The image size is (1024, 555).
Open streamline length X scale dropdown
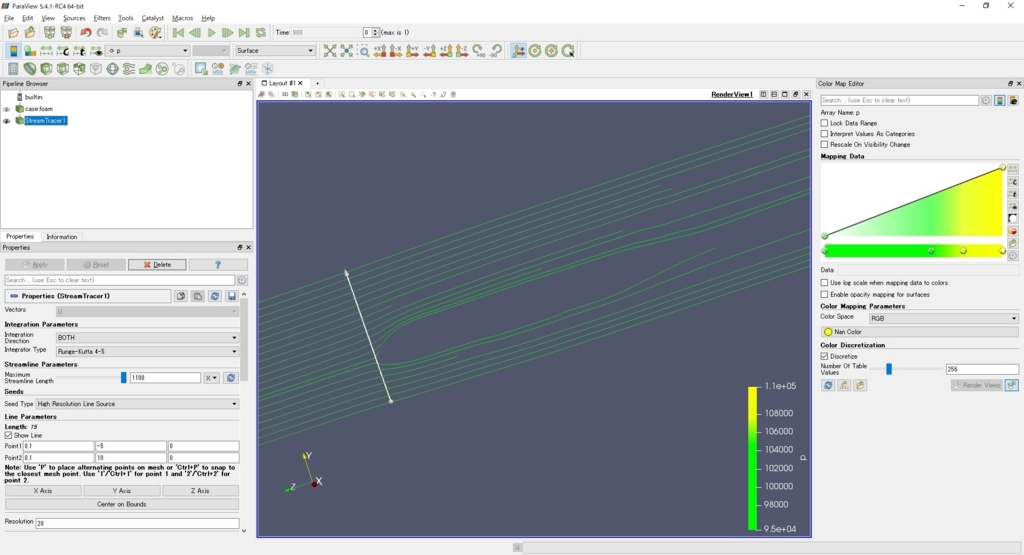coord(211,378)
